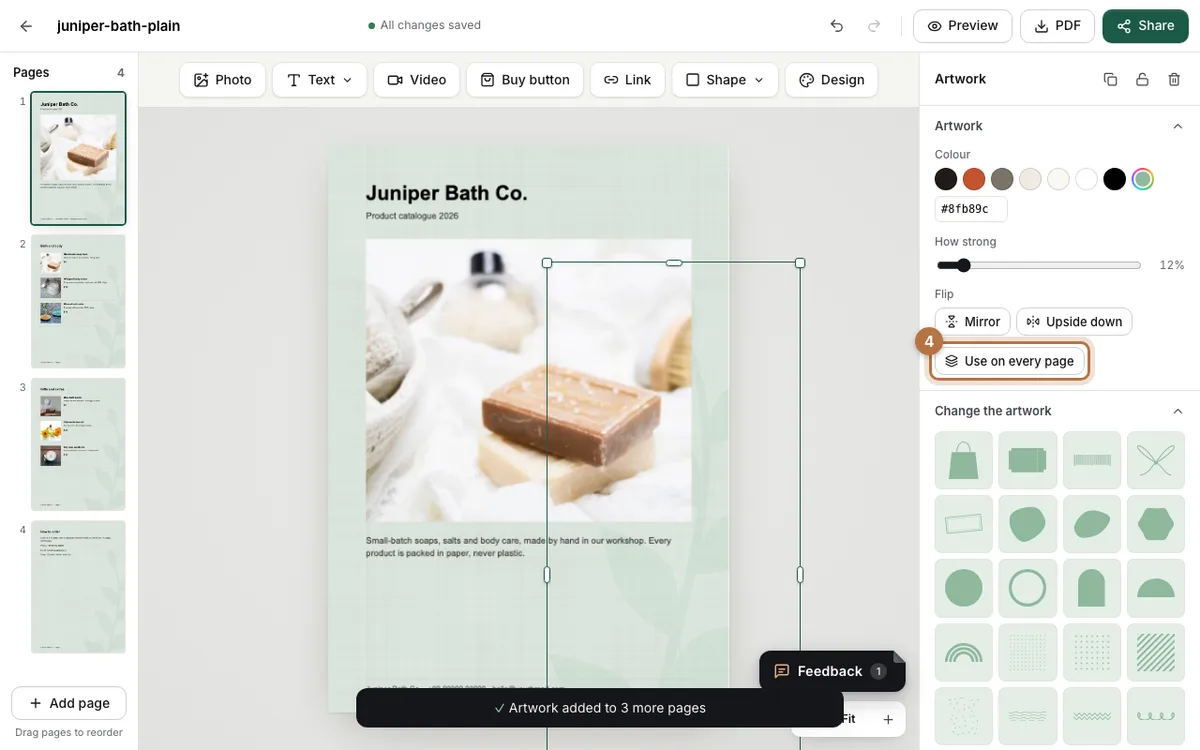Click the Preview button
This screenshot has height=750, width=1200.
click(x=963, y=26)
